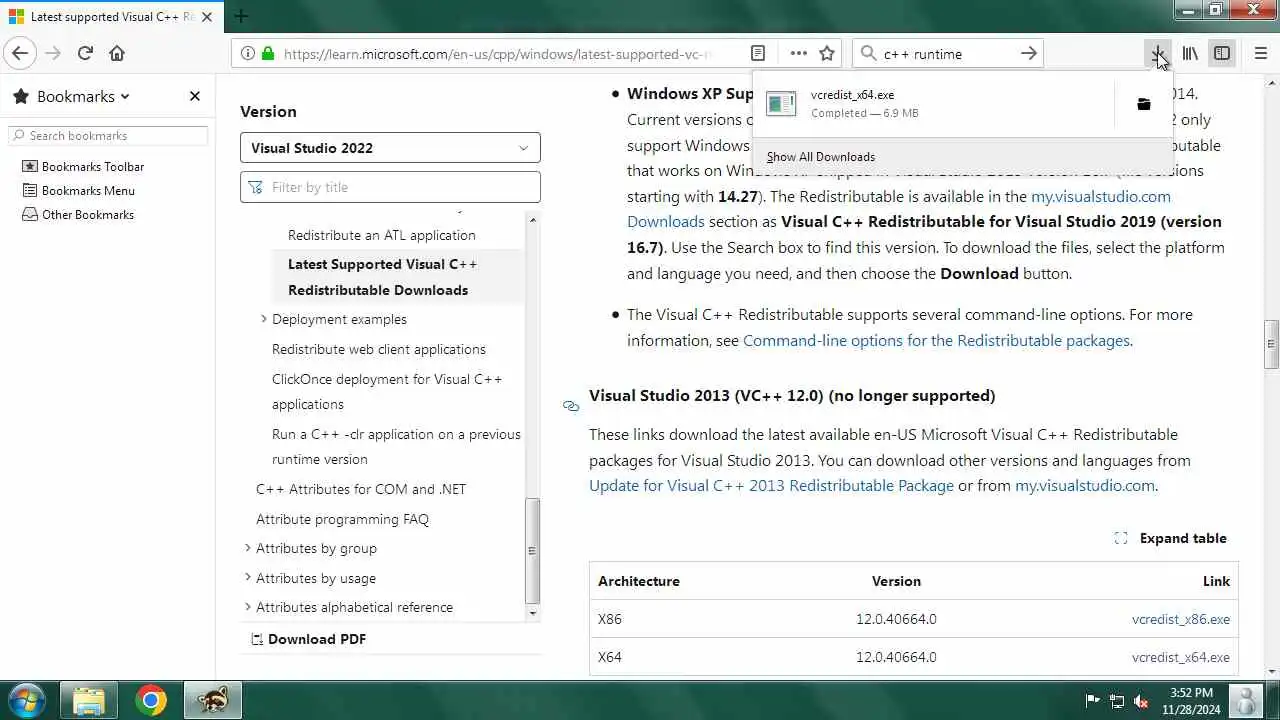
Task: Open Update for Visual C++ 2013 Redistributable link
Action: click(771, 485)
